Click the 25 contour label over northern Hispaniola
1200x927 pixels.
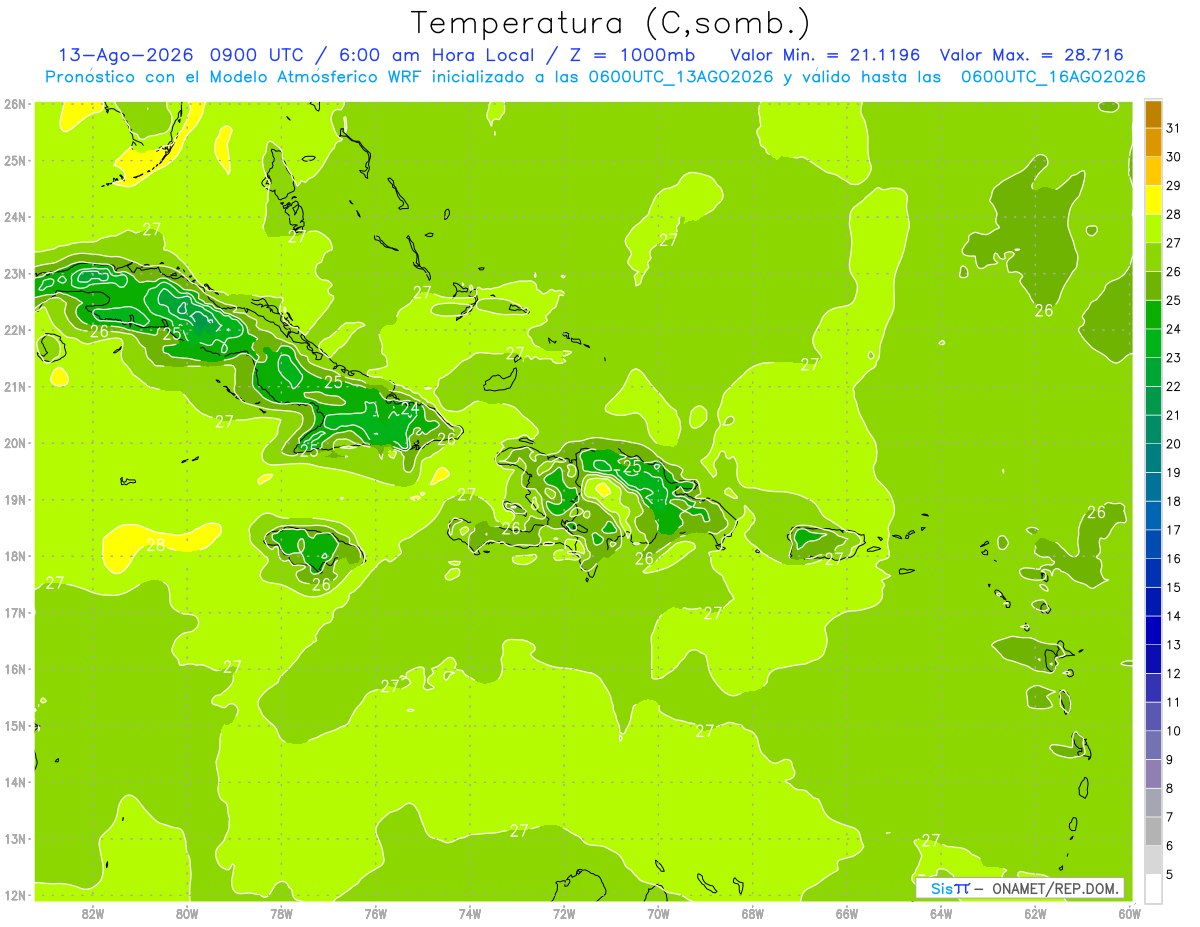[632, 466]
